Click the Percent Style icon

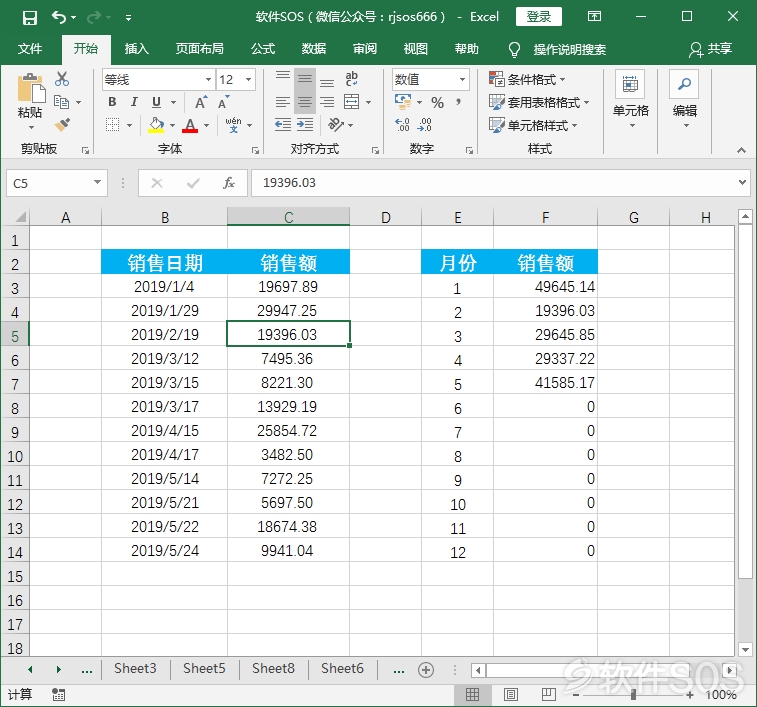pos(437,102)
